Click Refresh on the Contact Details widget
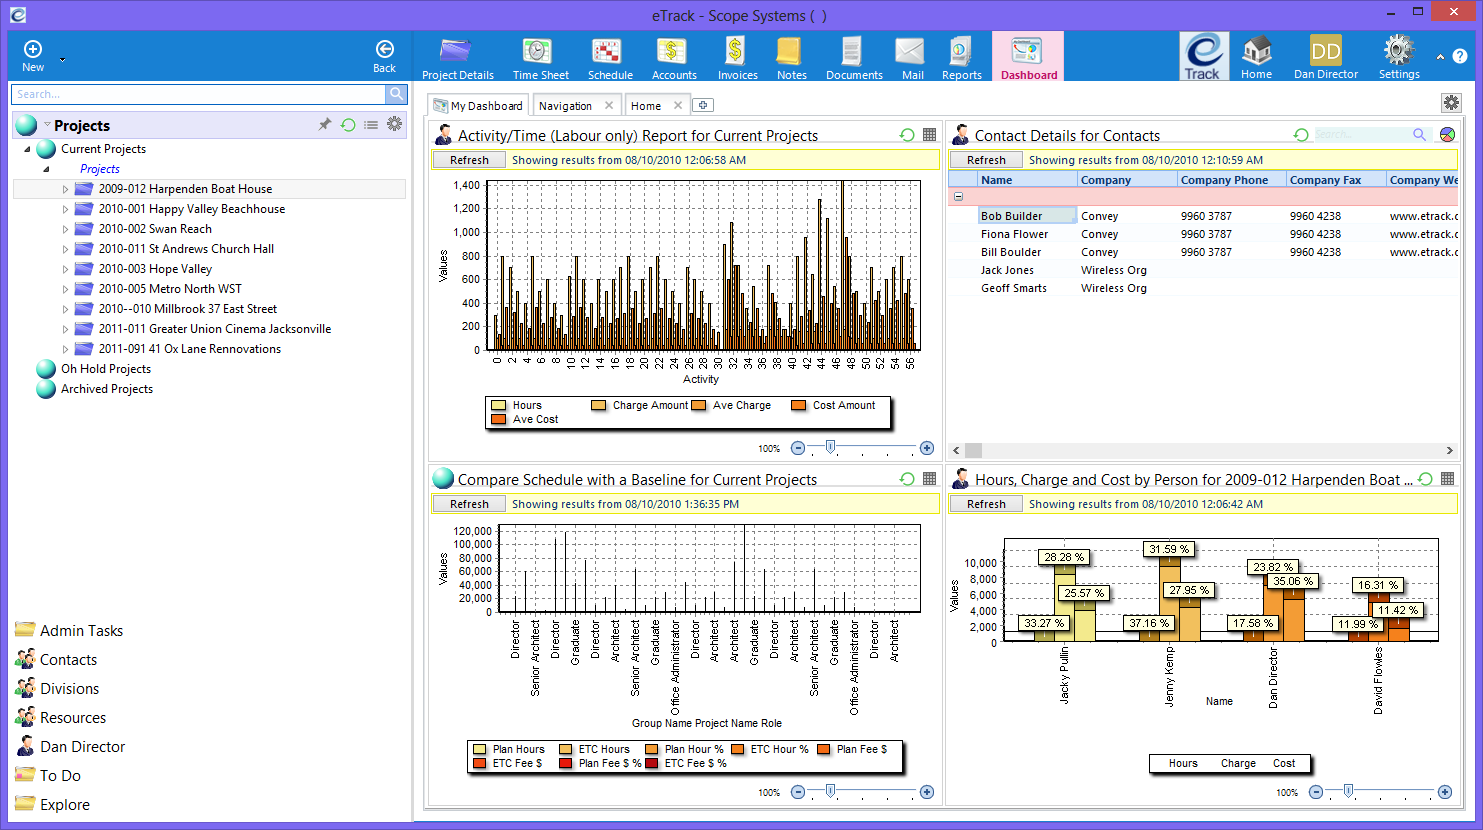This screenshot has height=830, width=1483. 985,159
